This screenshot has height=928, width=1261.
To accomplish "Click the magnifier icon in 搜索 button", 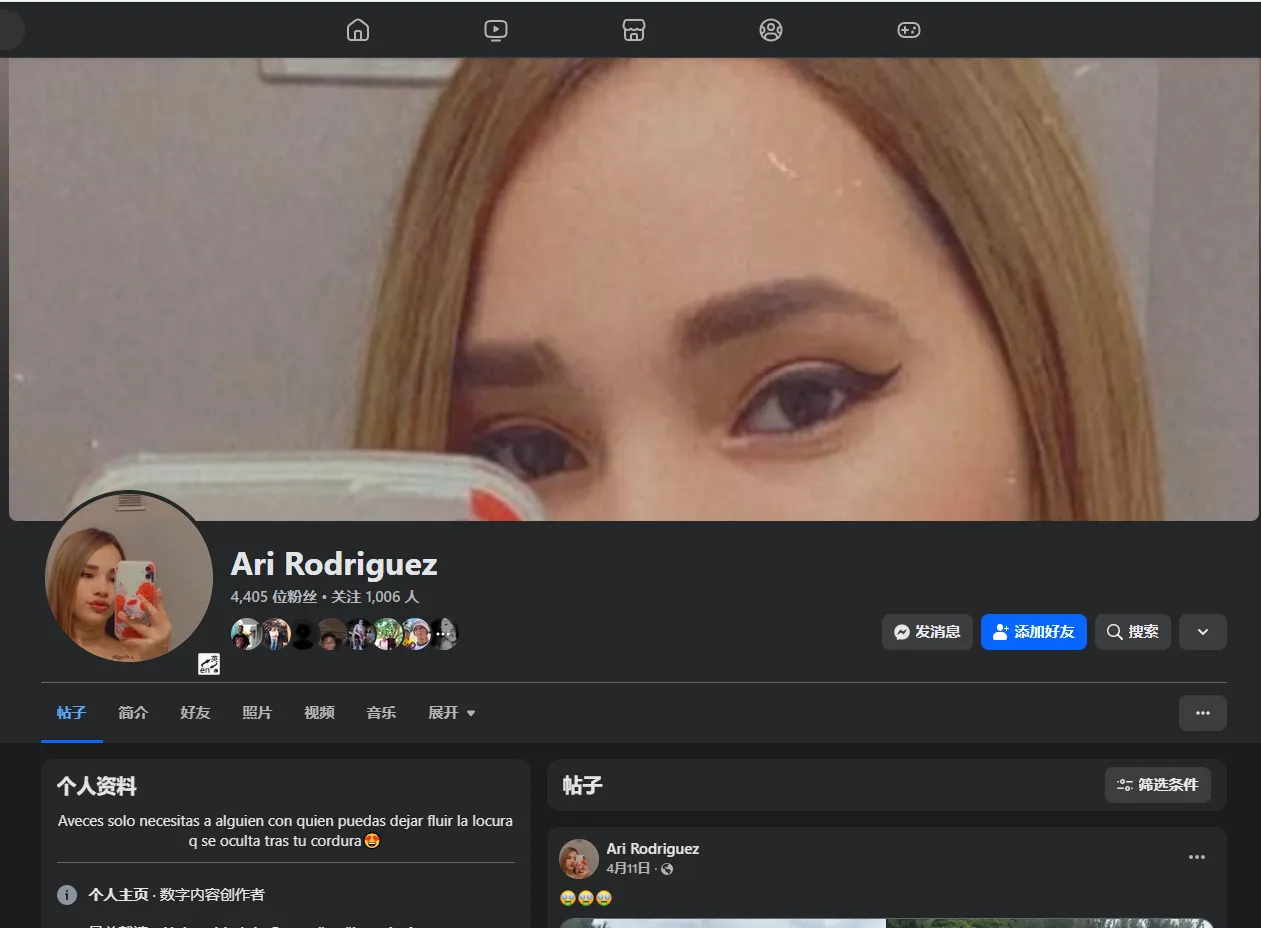I will (x=1113, y=631).
